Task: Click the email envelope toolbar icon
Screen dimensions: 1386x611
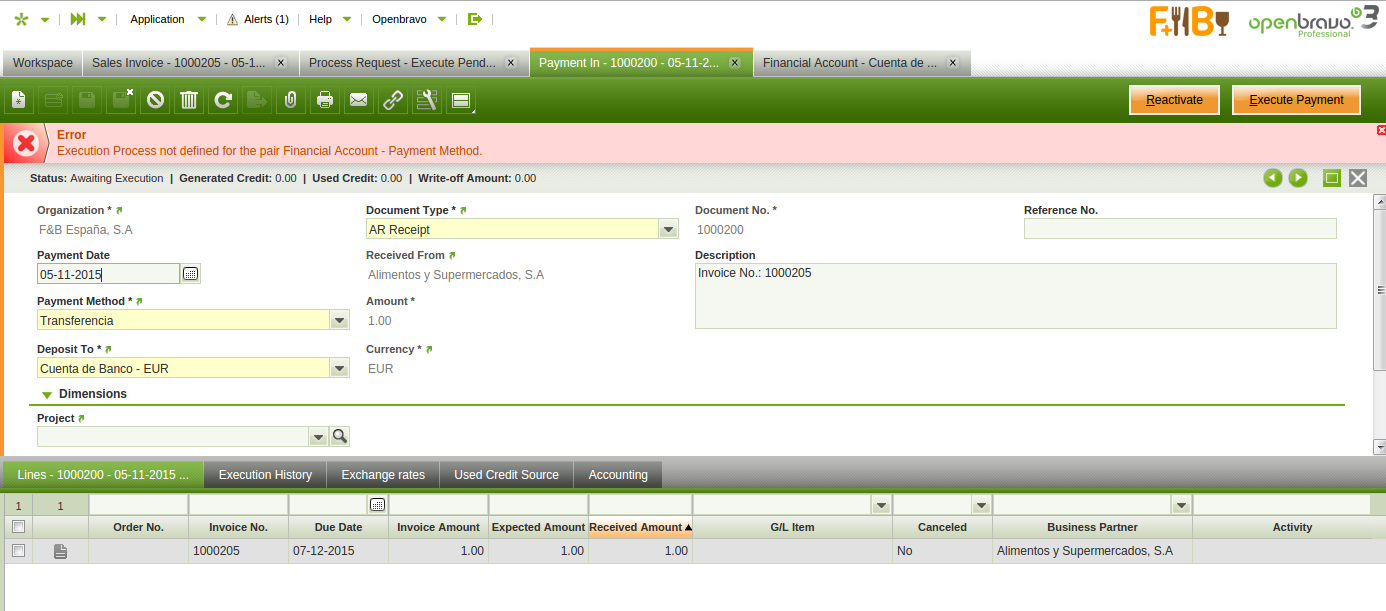Action: (358, 100)
